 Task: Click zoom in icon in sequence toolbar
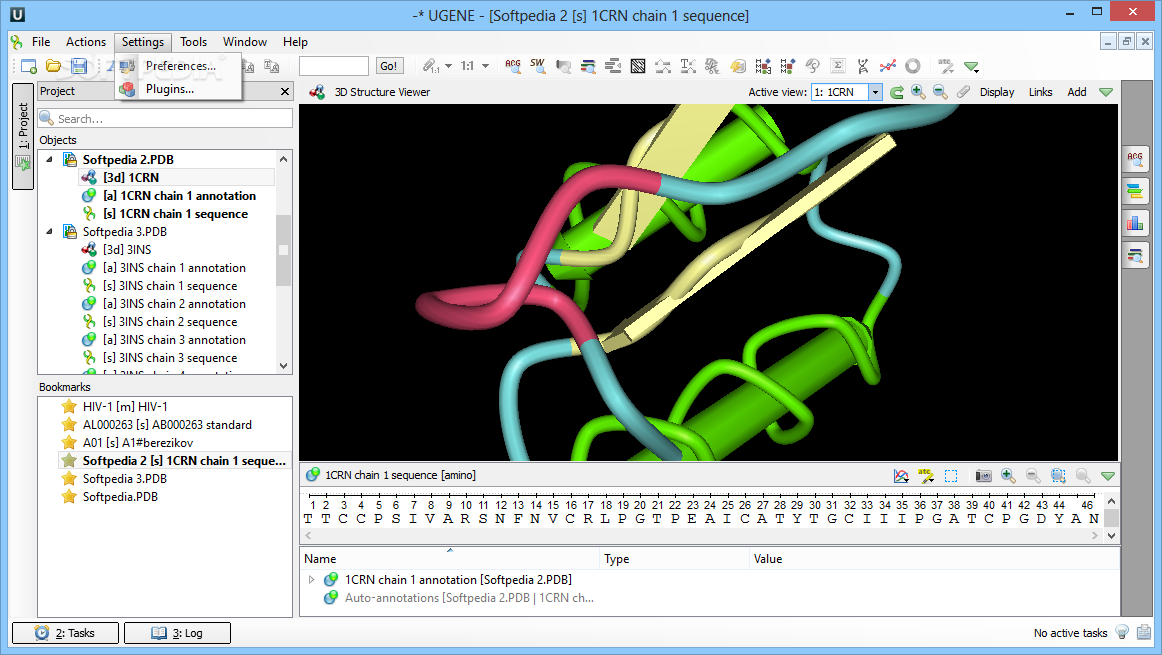(1008, 476)
